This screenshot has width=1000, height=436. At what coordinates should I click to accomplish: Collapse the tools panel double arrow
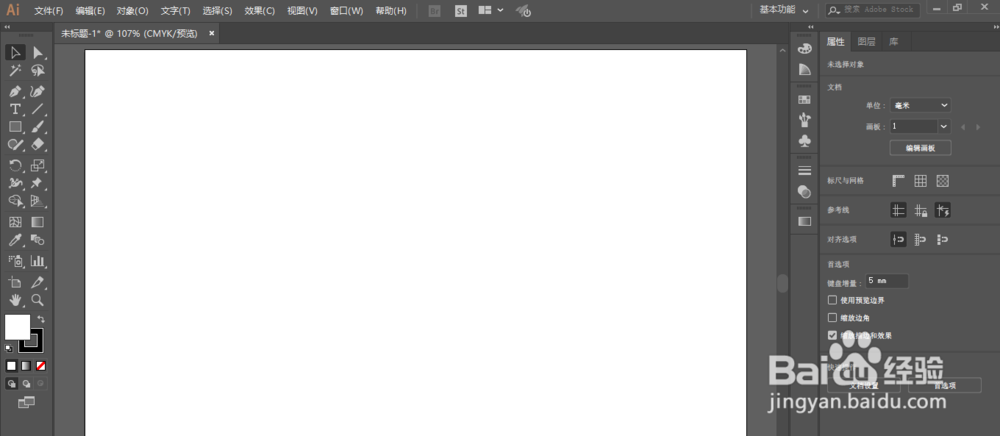(7, 27)
